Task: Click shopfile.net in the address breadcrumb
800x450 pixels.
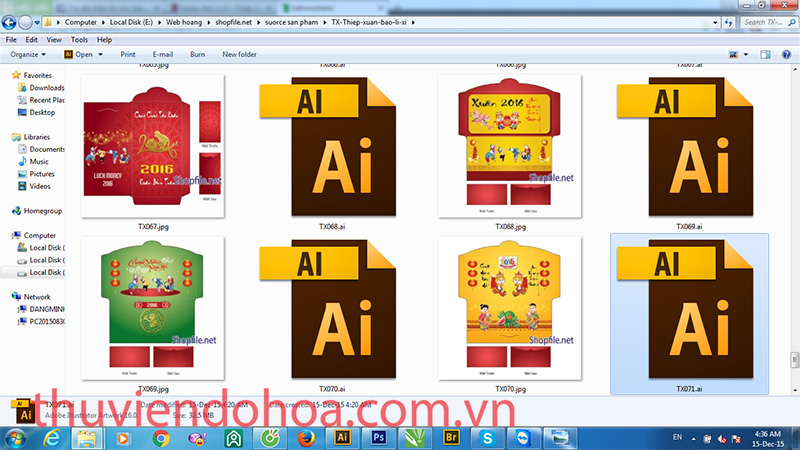Action: (x=233, y=22)
